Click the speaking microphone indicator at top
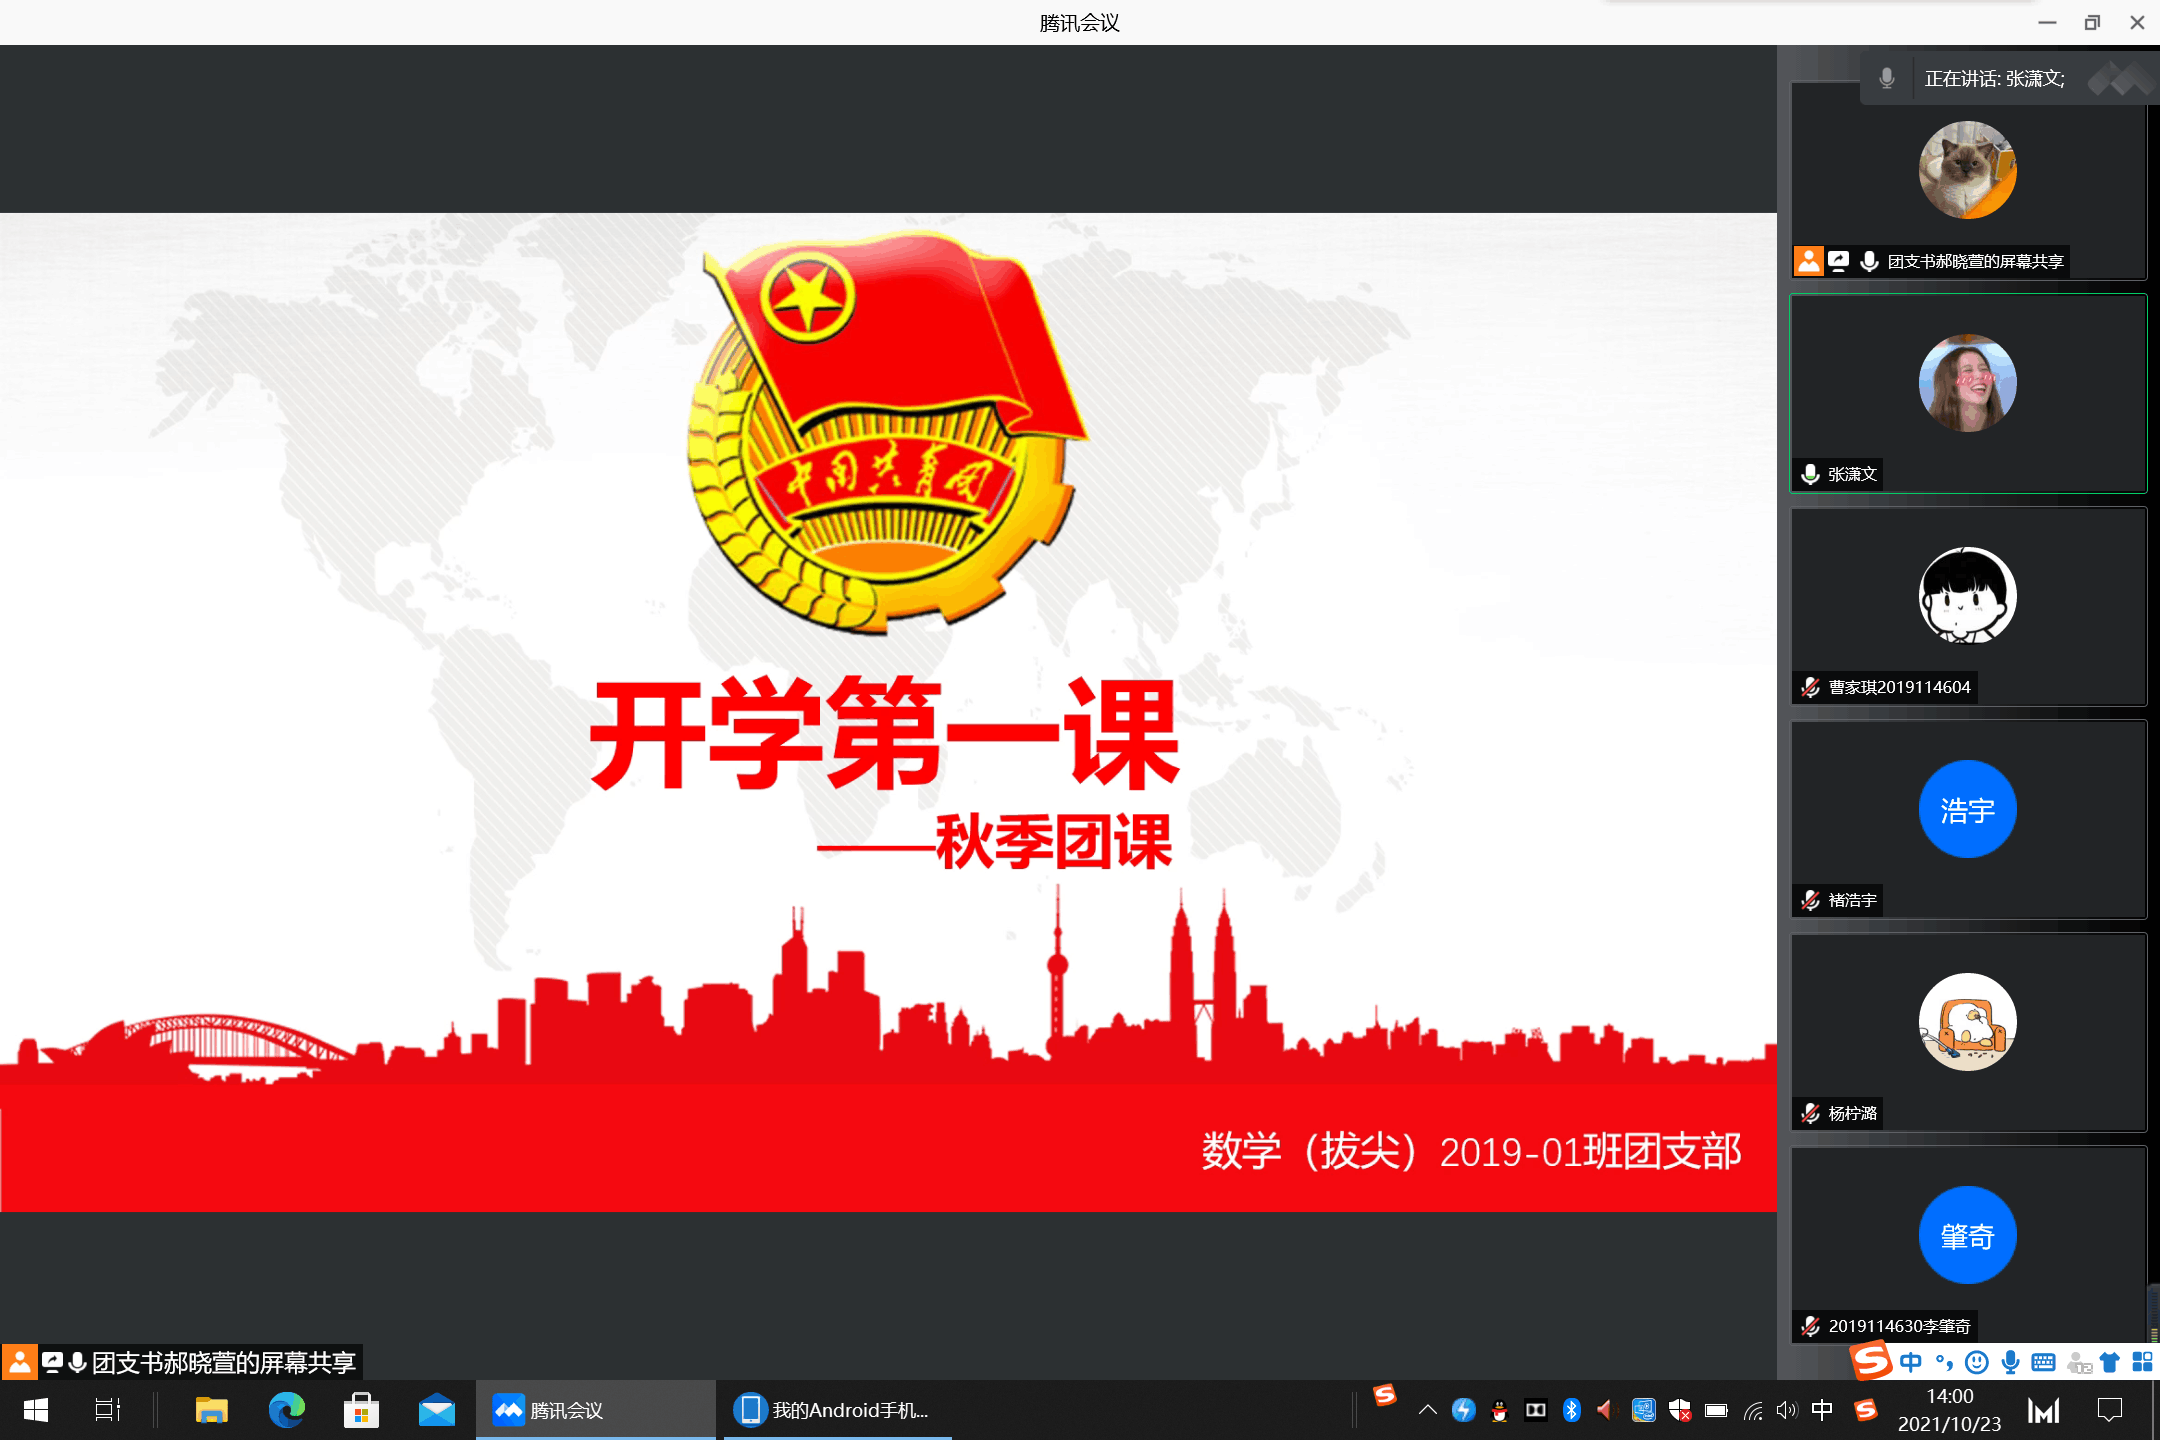This screenshot has height=1440, width=2160. tap(1886, 78)
